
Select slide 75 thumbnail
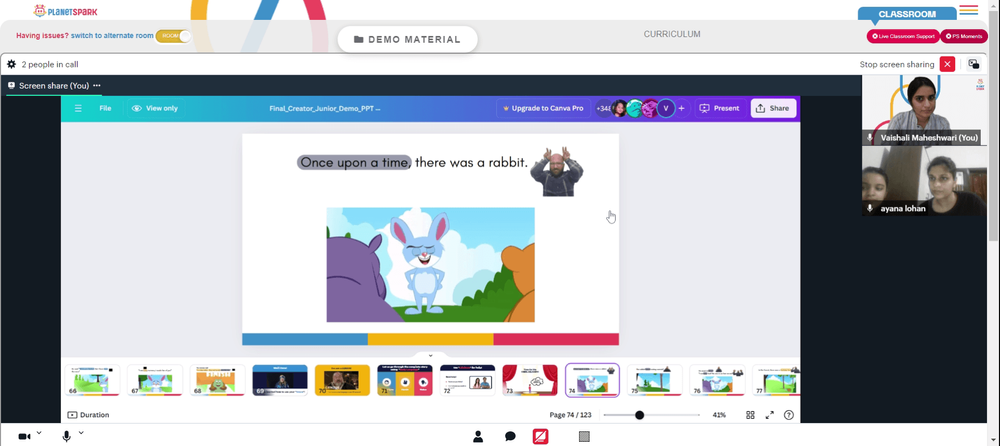coord(655,380)
